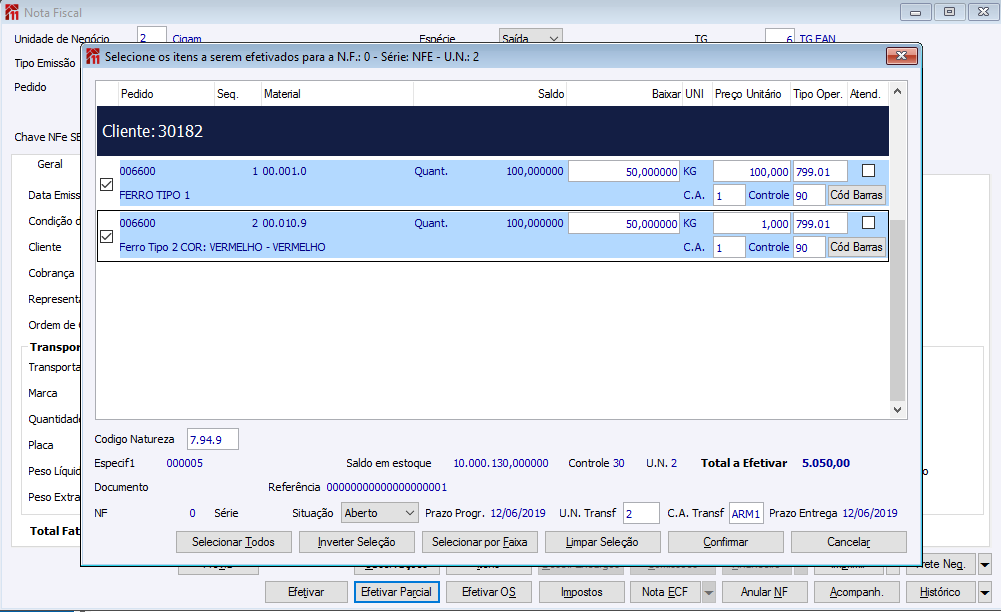This screenshot has height=612, width=1001.
Task: Click Efetivar OS in Nota Fiscal window
Action: [x=489, y=592]
